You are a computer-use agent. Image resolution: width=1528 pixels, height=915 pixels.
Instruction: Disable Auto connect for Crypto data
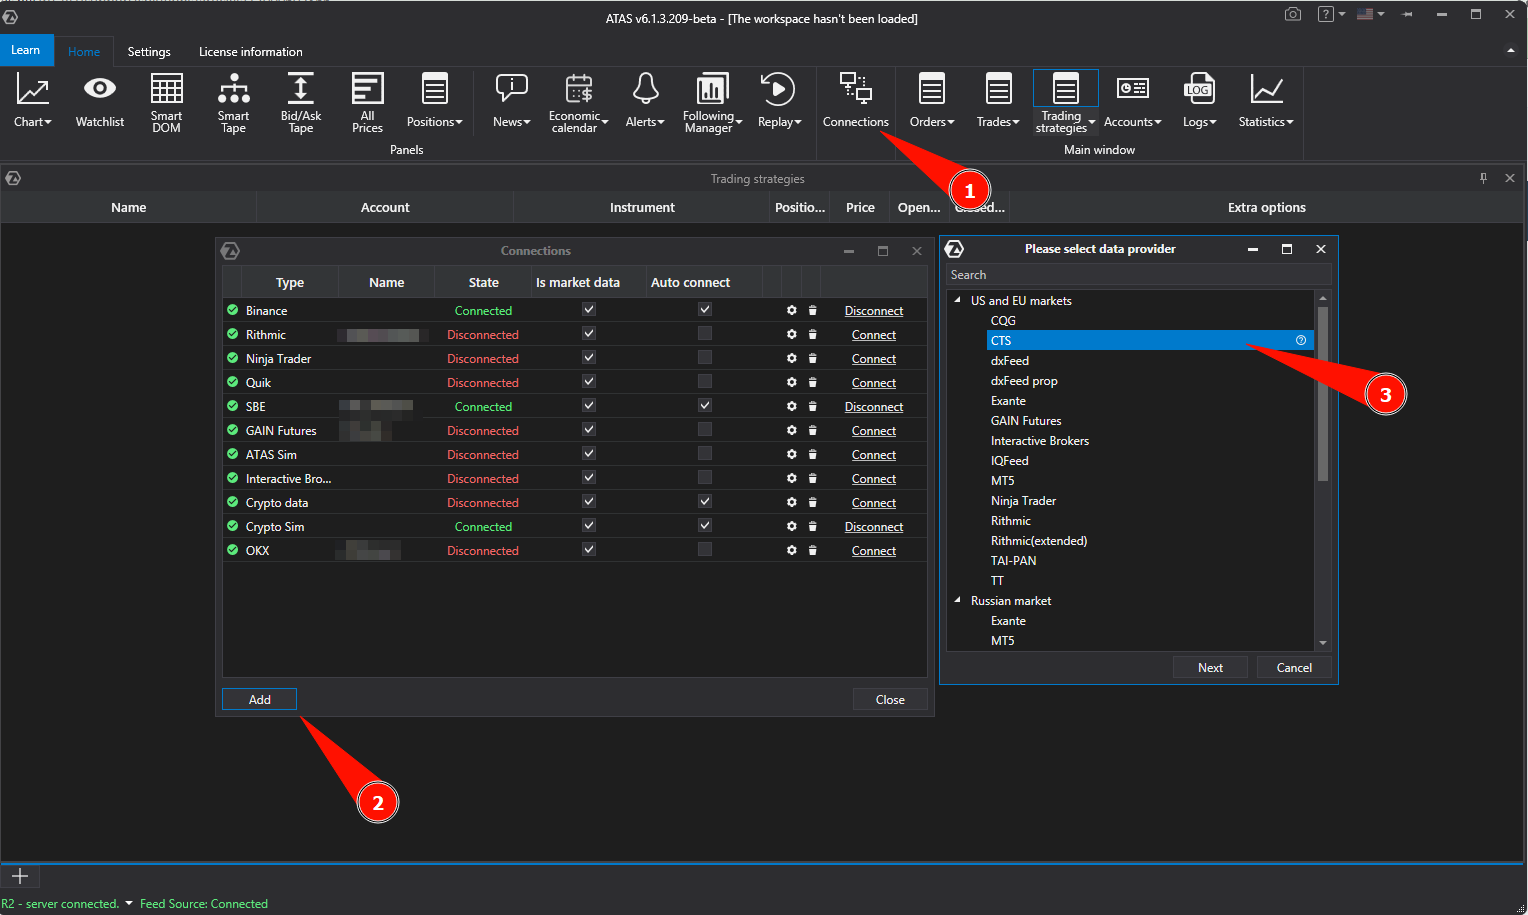pyautogui.click(x=705, y=502)
